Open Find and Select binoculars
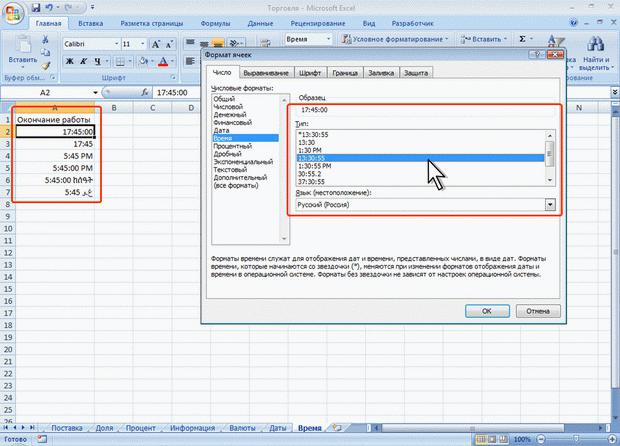This screenshot has height=446, width=620. point(595,44)
